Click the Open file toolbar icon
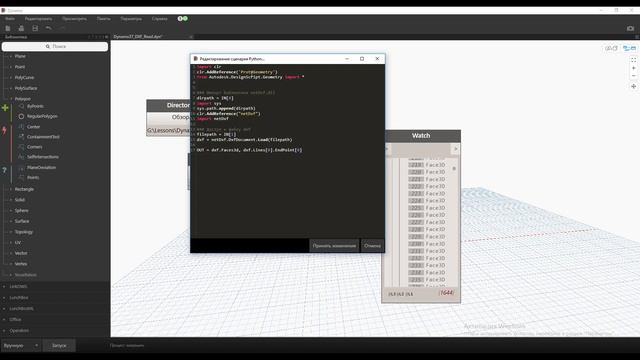Image resolution: width=640 pixels, height=360 pixels. pos(21,28)
